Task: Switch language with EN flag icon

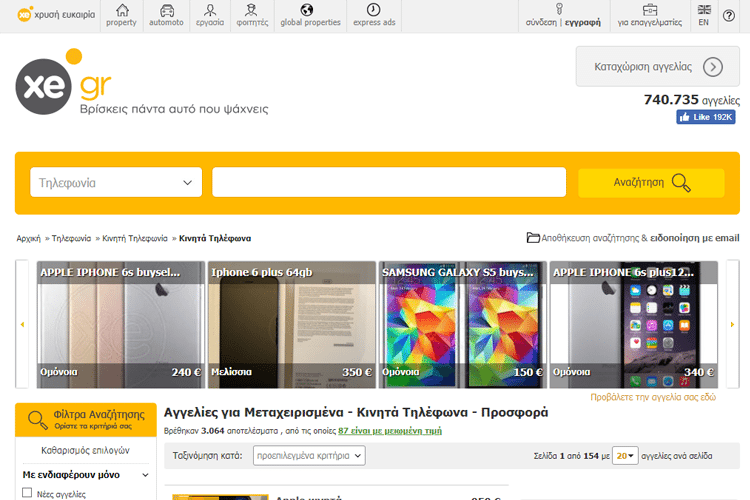Action: [x=704, y=10]
